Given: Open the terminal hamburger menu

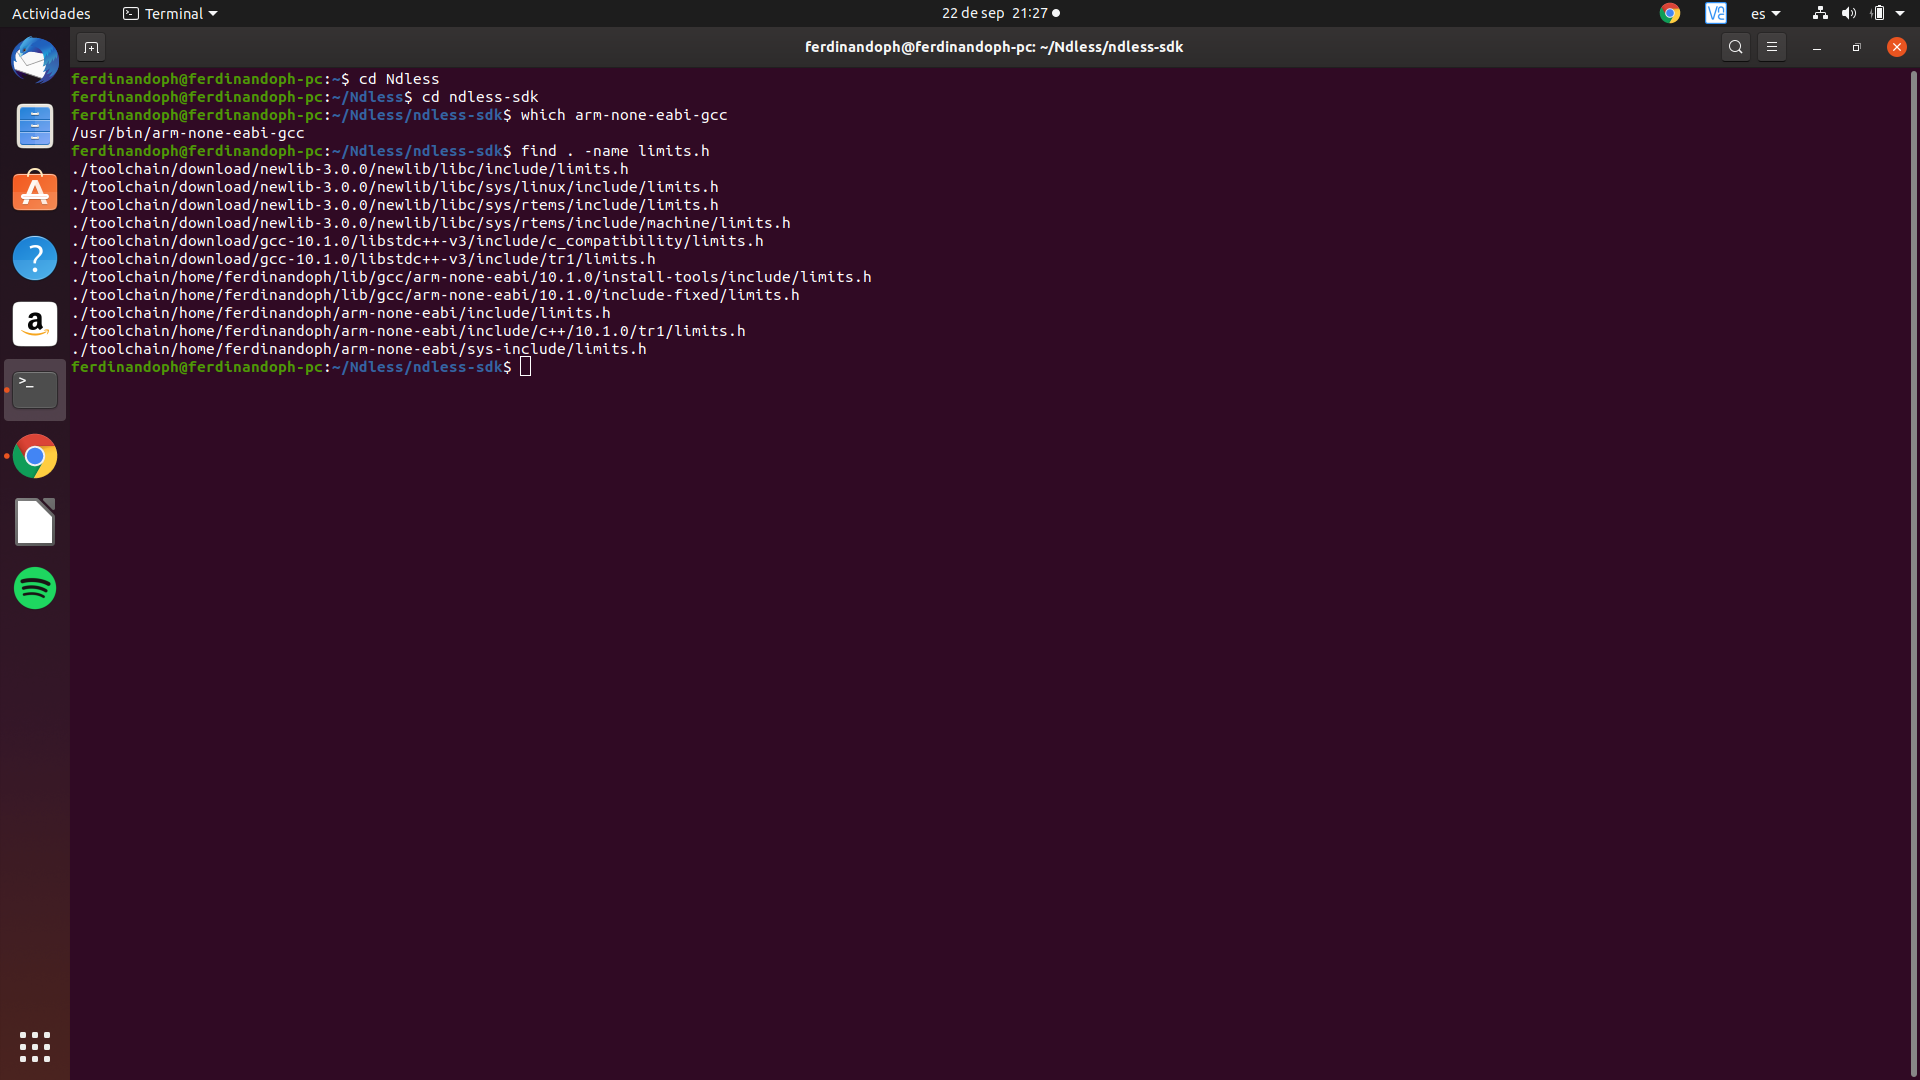Looking at the screenshot, I should coord(1772,47).
